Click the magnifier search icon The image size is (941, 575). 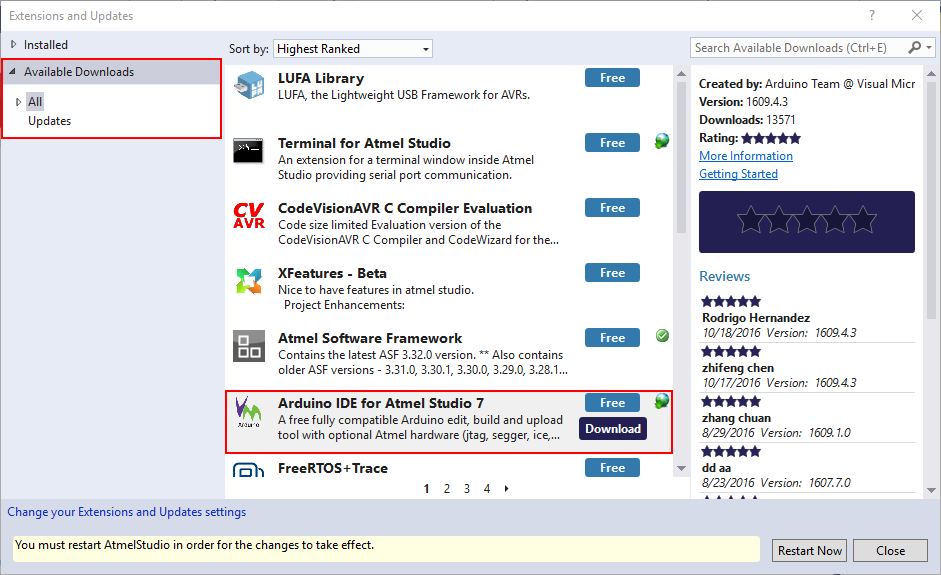pos(915,47)
